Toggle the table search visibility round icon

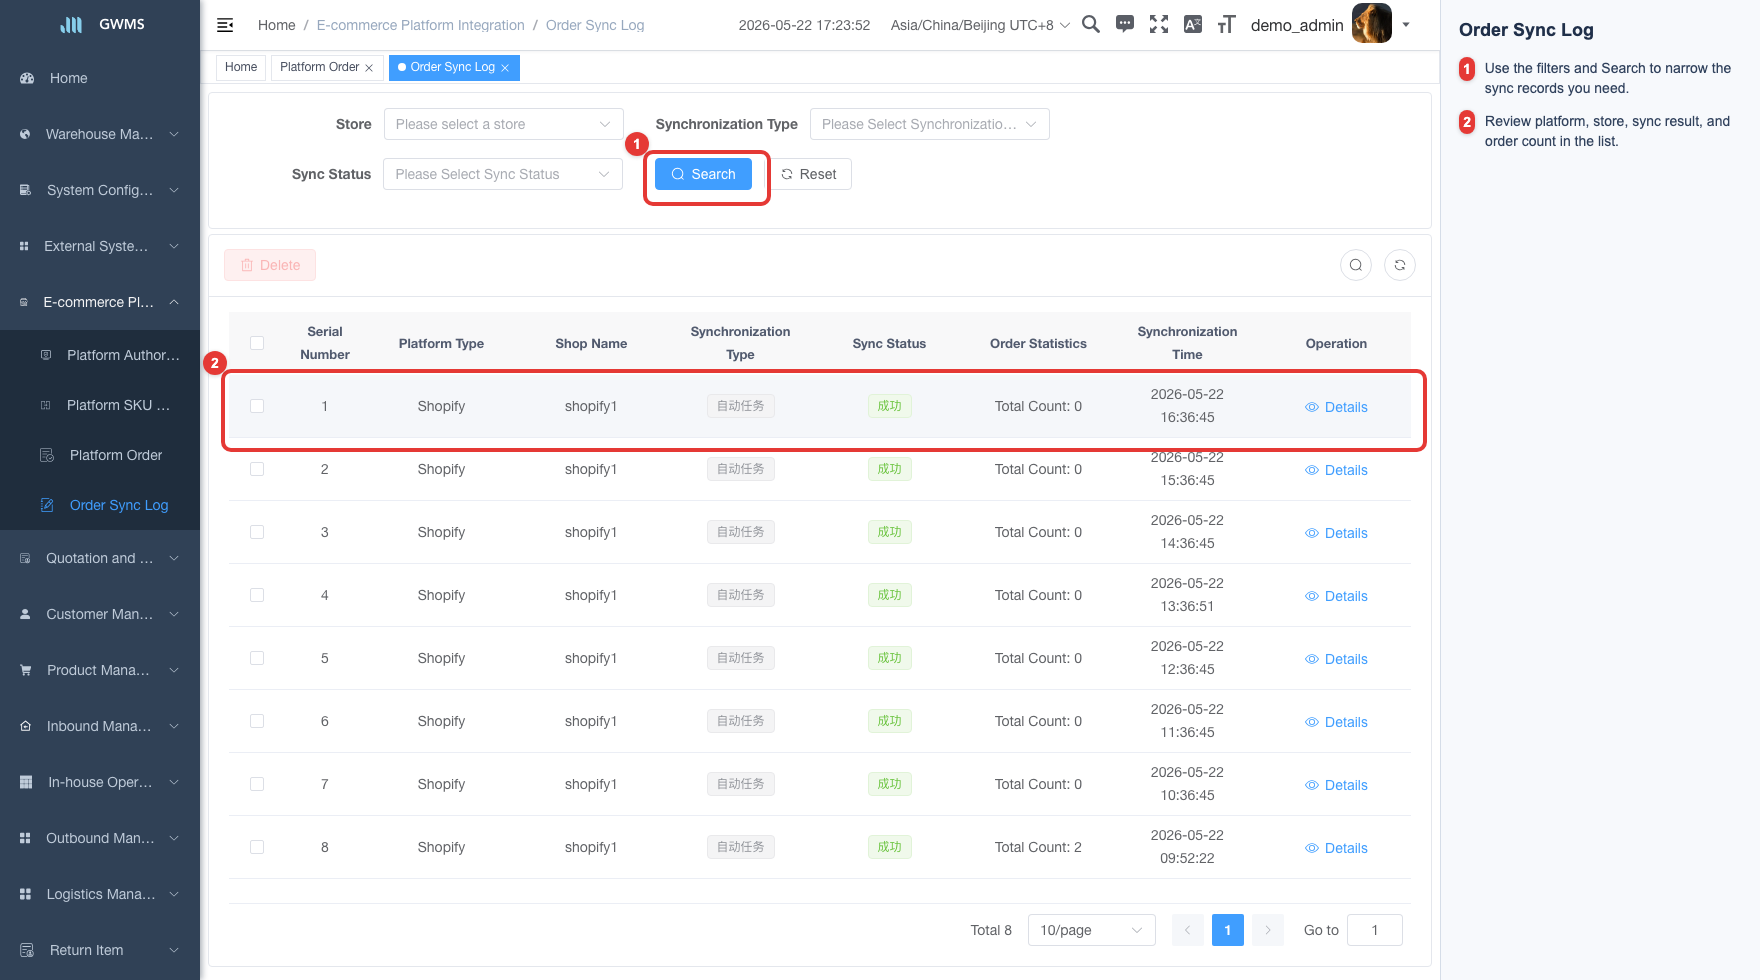coord(1356,265)
